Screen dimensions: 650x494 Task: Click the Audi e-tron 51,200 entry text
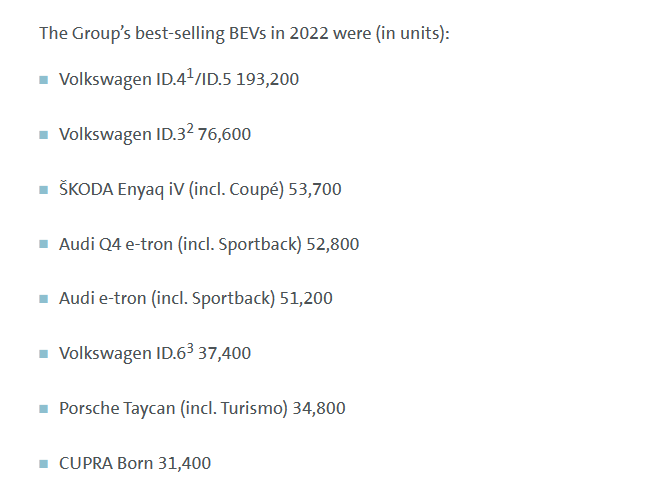point(196,298)
